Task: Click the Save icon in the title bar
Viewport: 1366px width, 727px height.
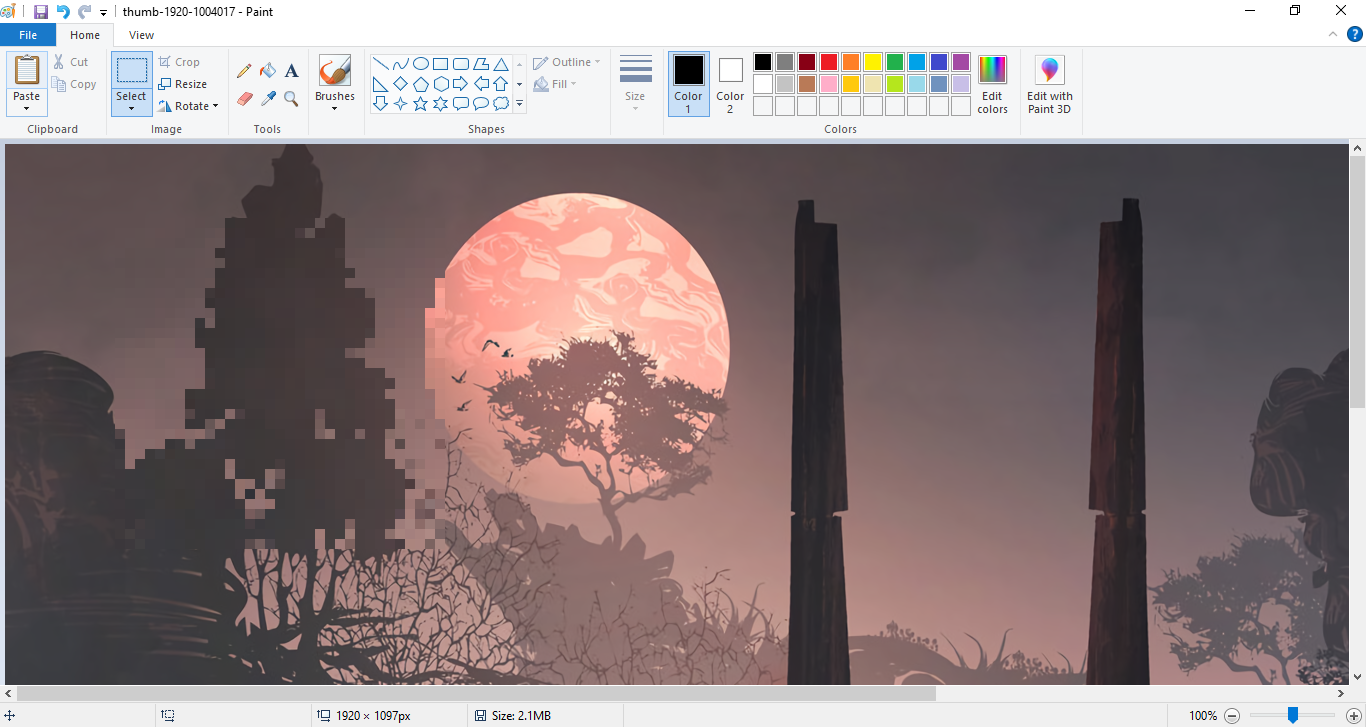Action: [40, 12]
